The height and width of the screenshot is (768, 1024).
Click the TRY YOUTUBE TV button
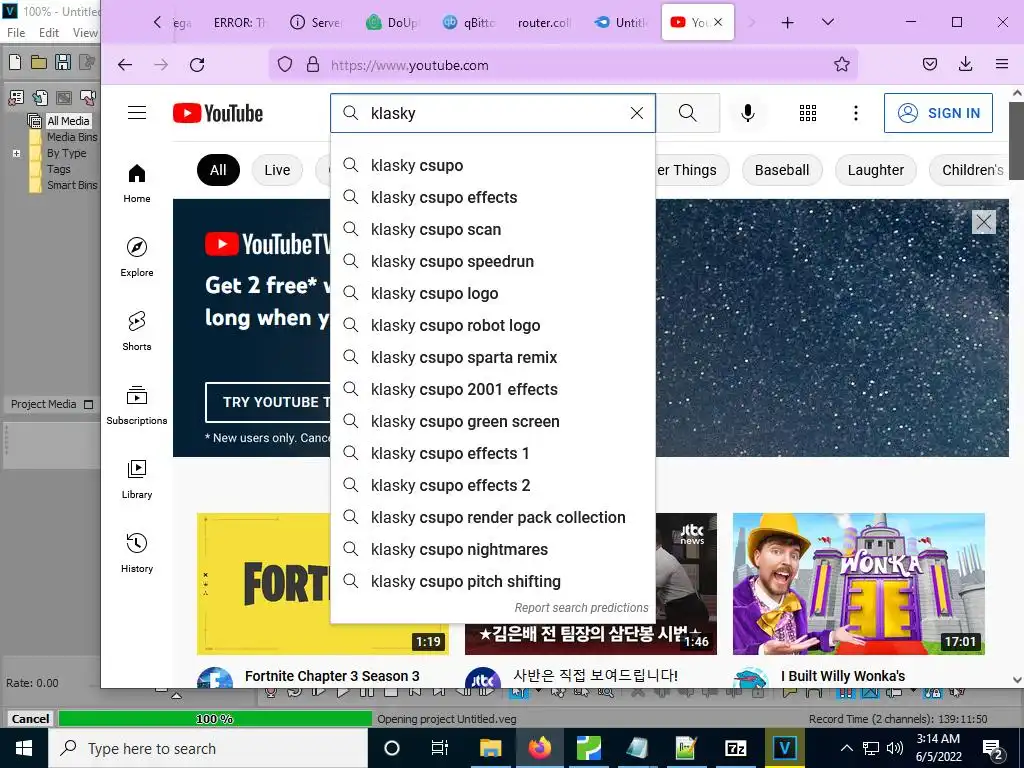[268, 402]
